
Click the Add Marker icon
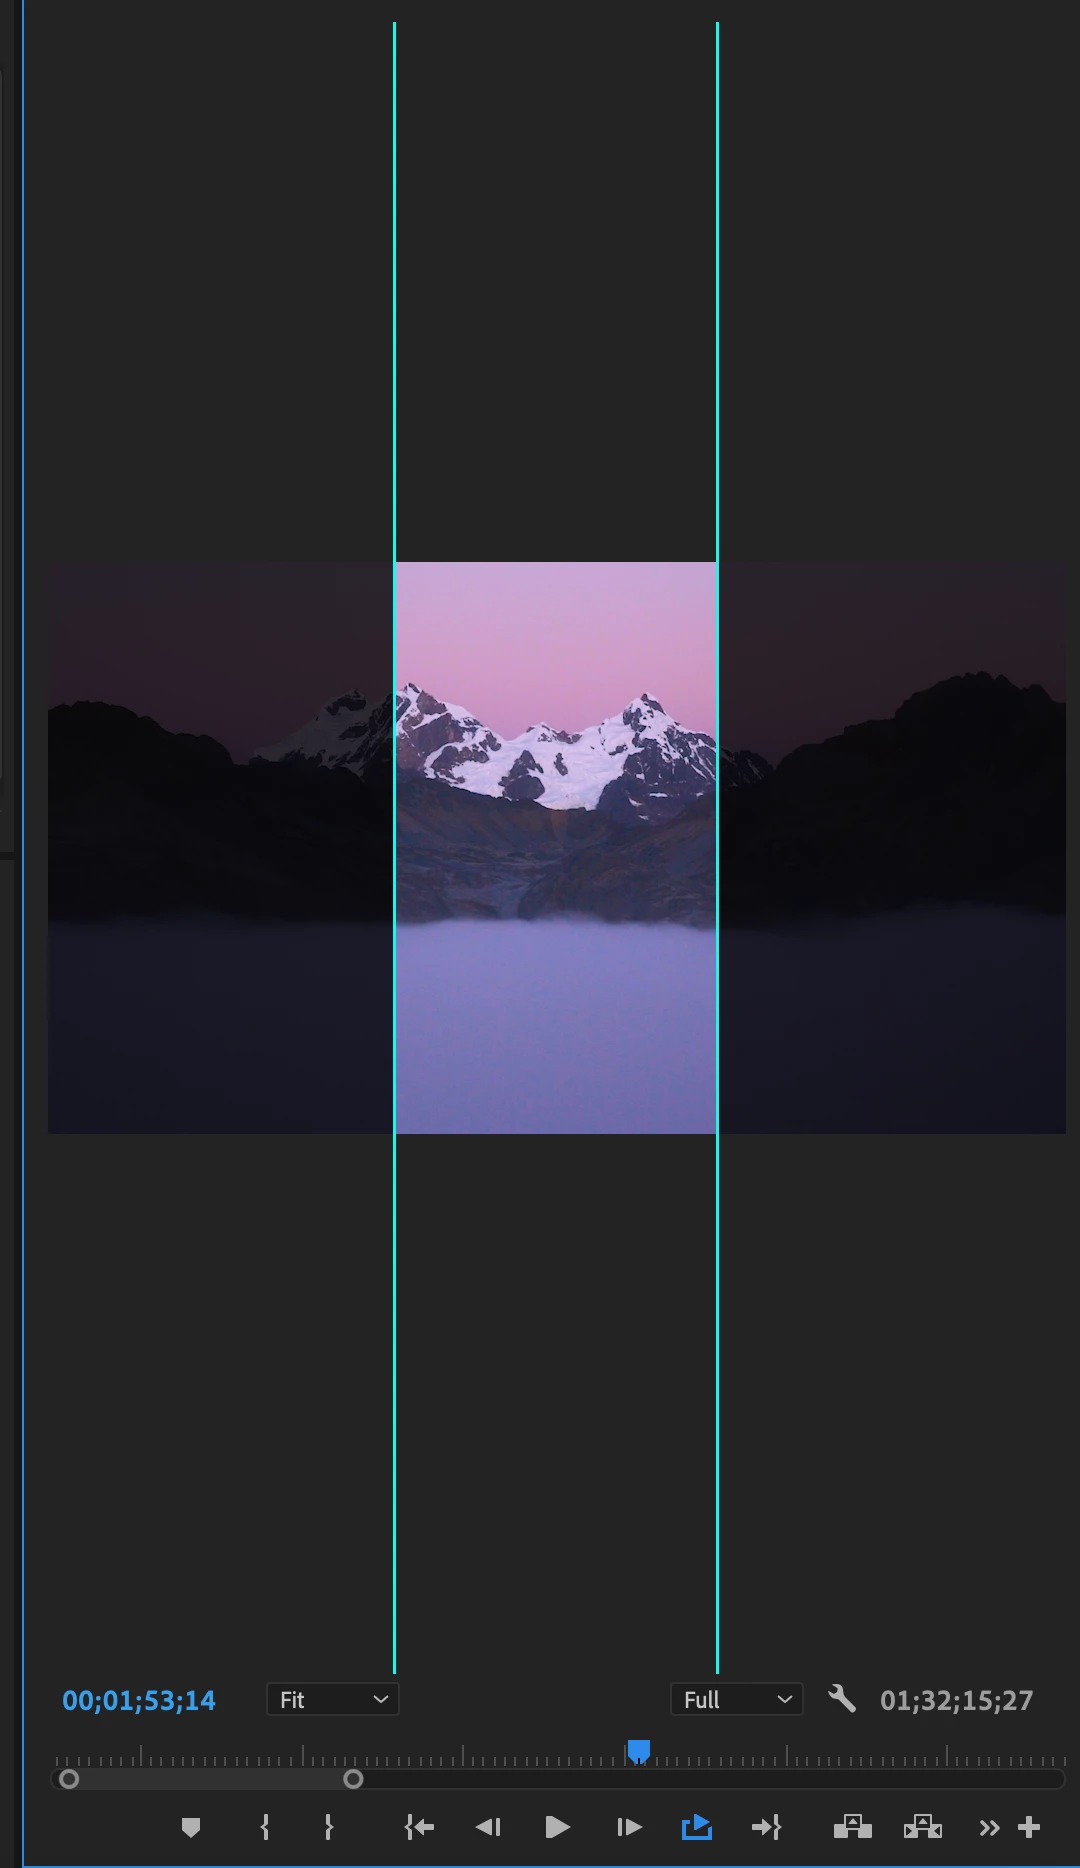coord(191,1828)
